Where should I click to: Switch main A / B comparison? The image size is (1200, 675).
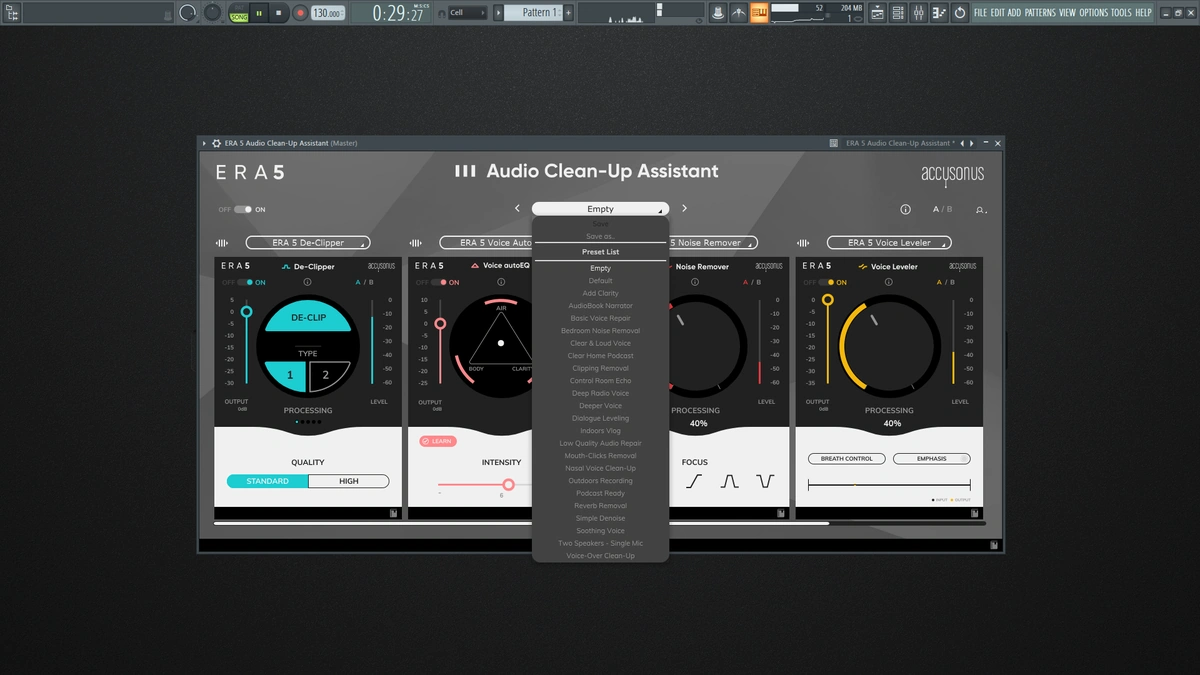tap(943, 210)
